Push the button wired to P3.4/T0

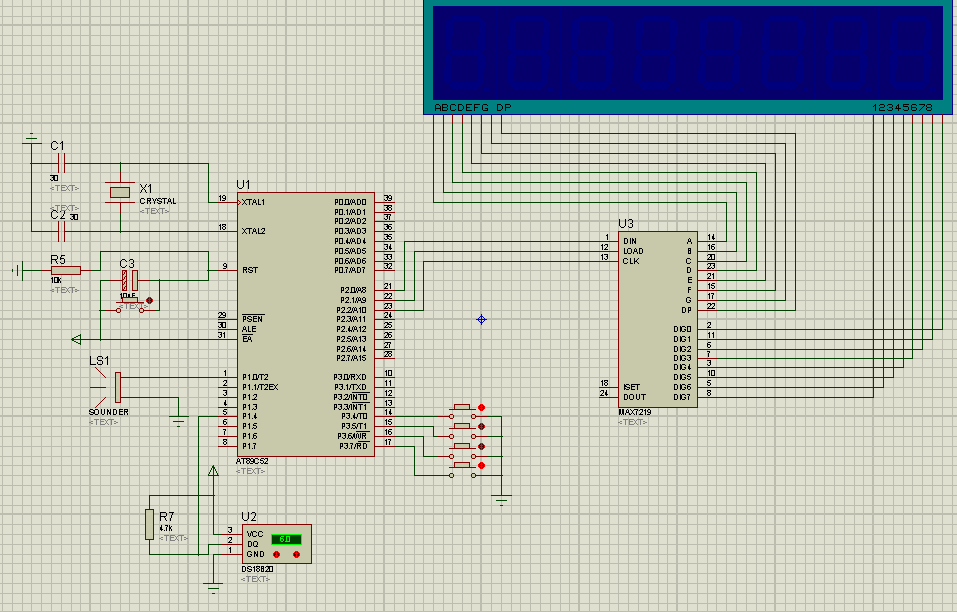pos(462,408)
